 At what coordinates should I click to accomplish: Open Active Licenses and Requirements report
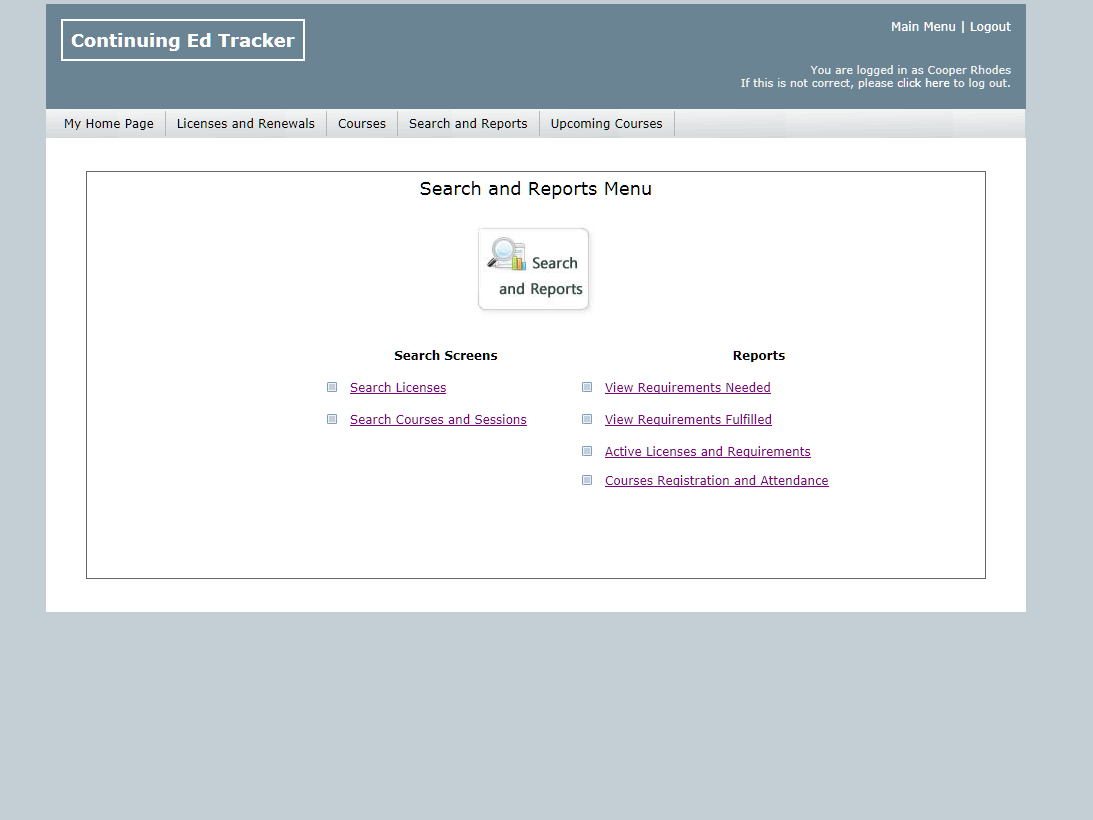coord(707,452)
